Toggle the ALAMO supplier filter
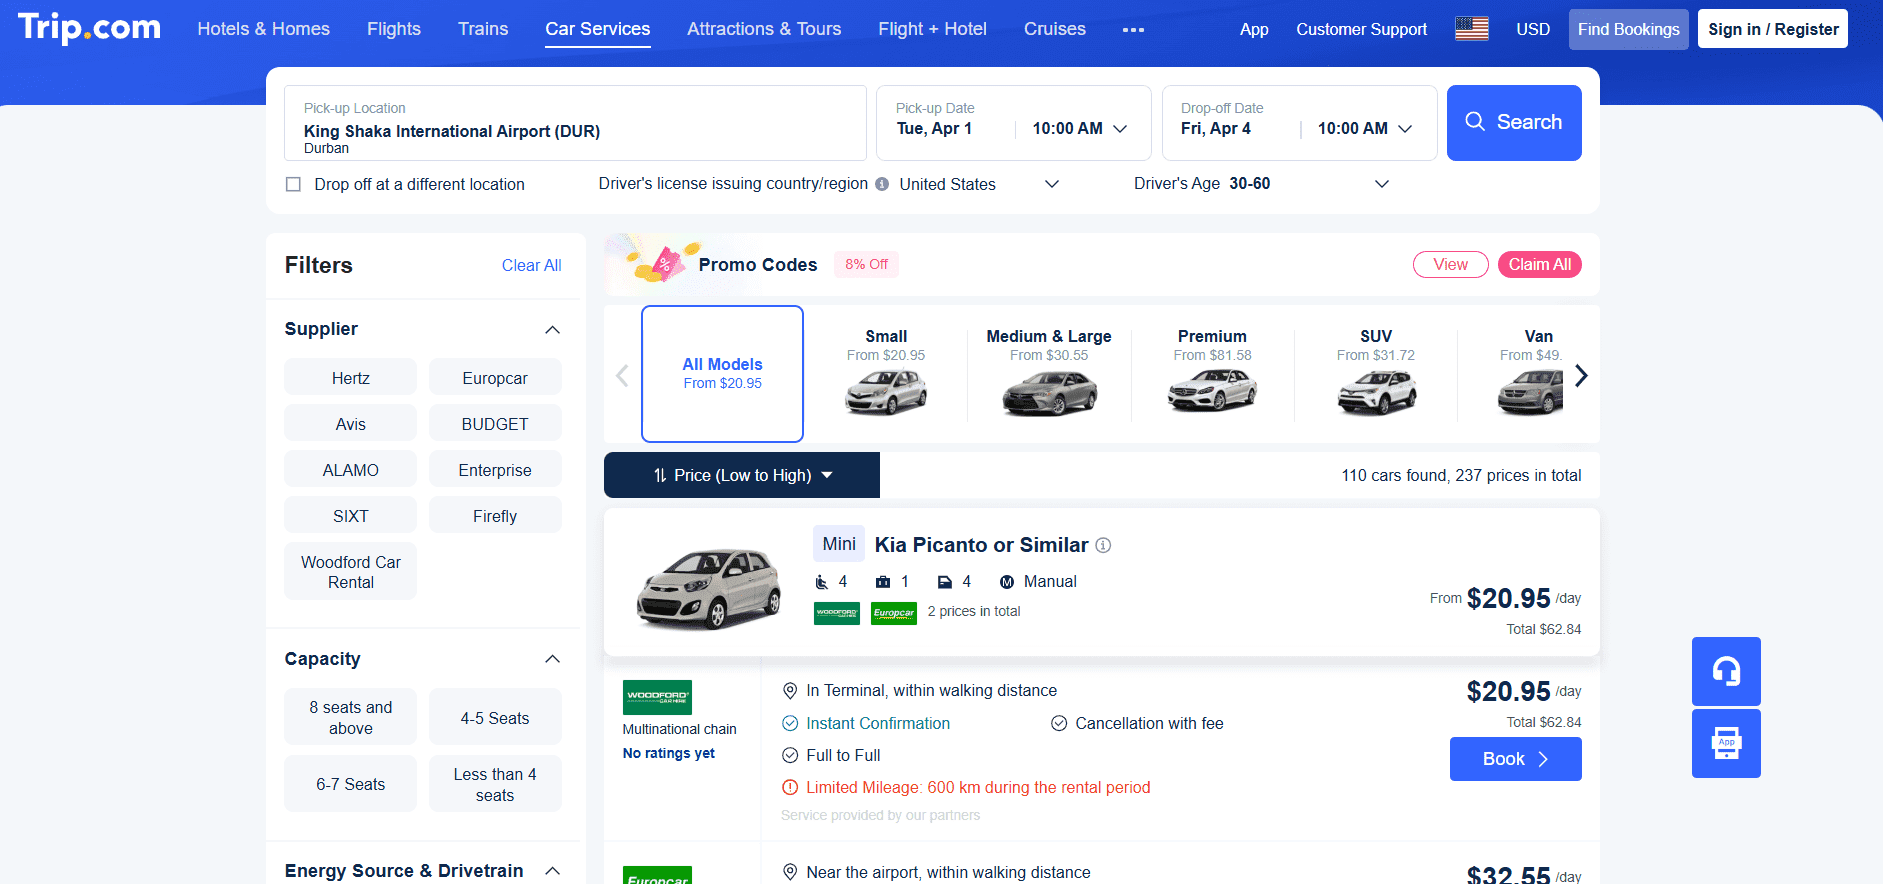 pyautogui.click(x=350, y=470)
